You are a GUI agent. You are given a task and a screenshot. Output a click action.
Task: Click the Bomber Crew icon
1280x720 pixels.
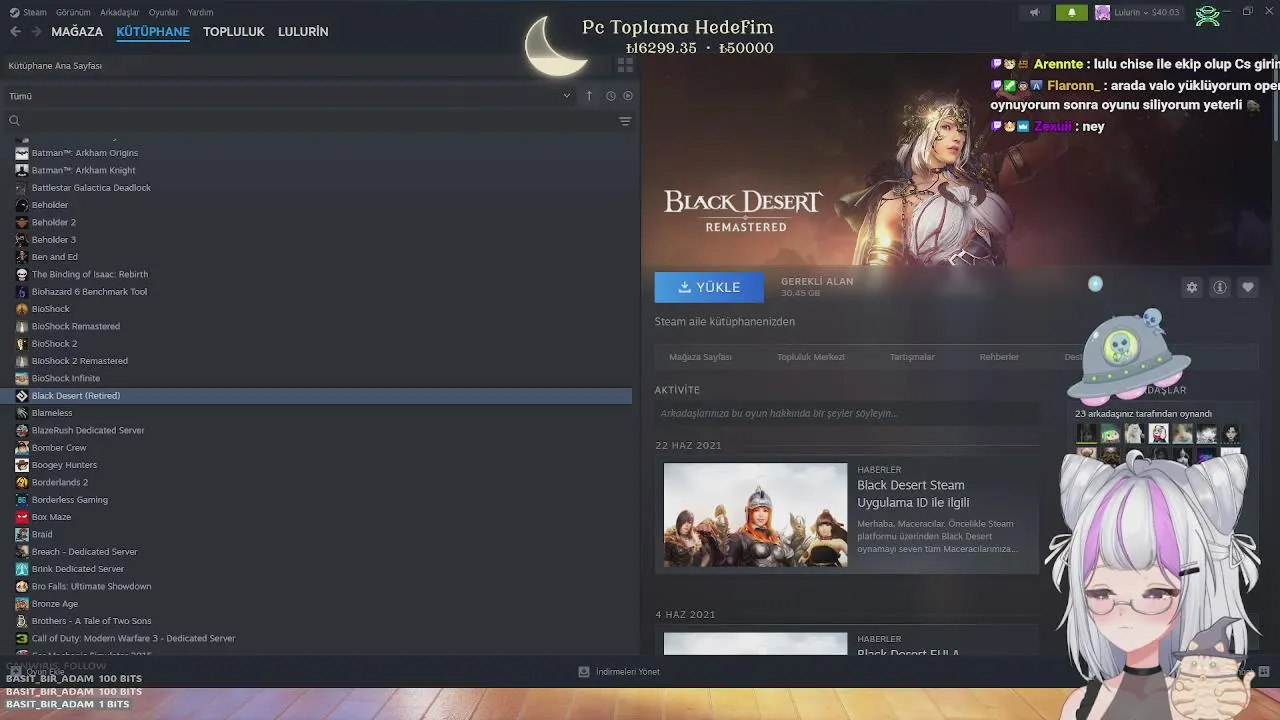tap(22, 448)
